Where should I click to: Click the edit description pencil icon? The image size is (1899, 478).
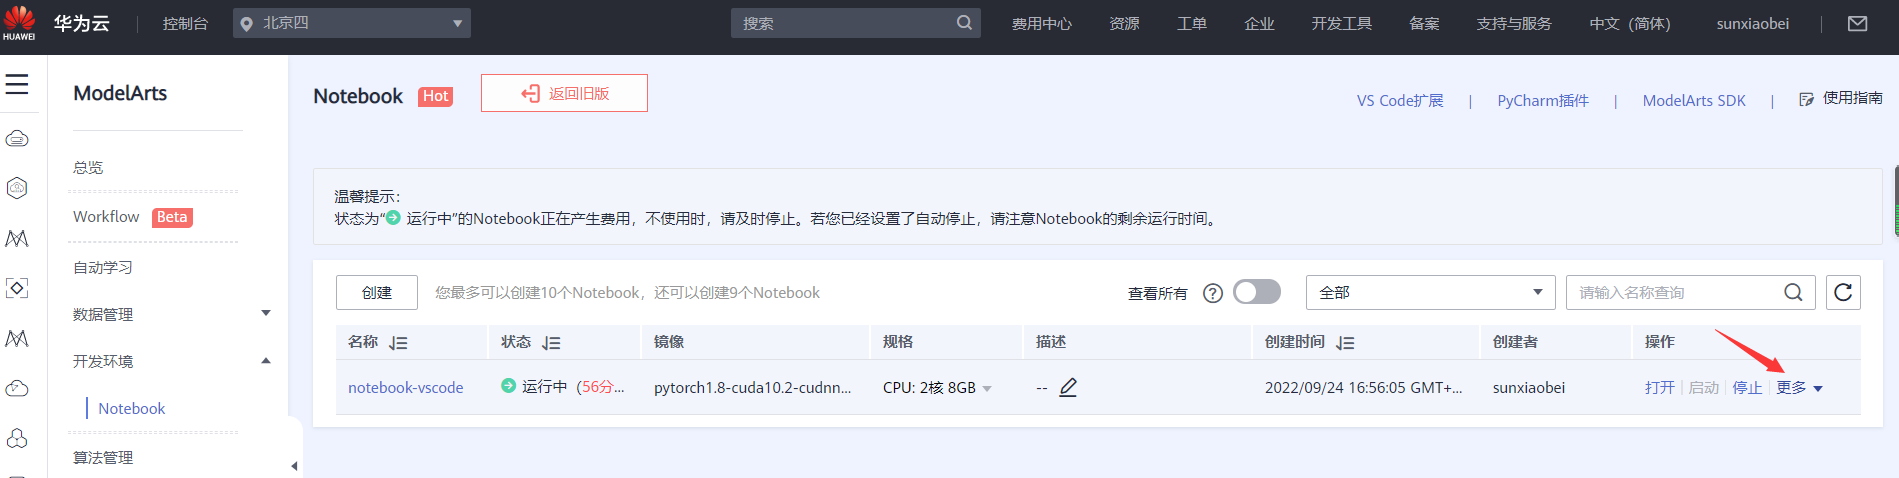click(1068, 387)
